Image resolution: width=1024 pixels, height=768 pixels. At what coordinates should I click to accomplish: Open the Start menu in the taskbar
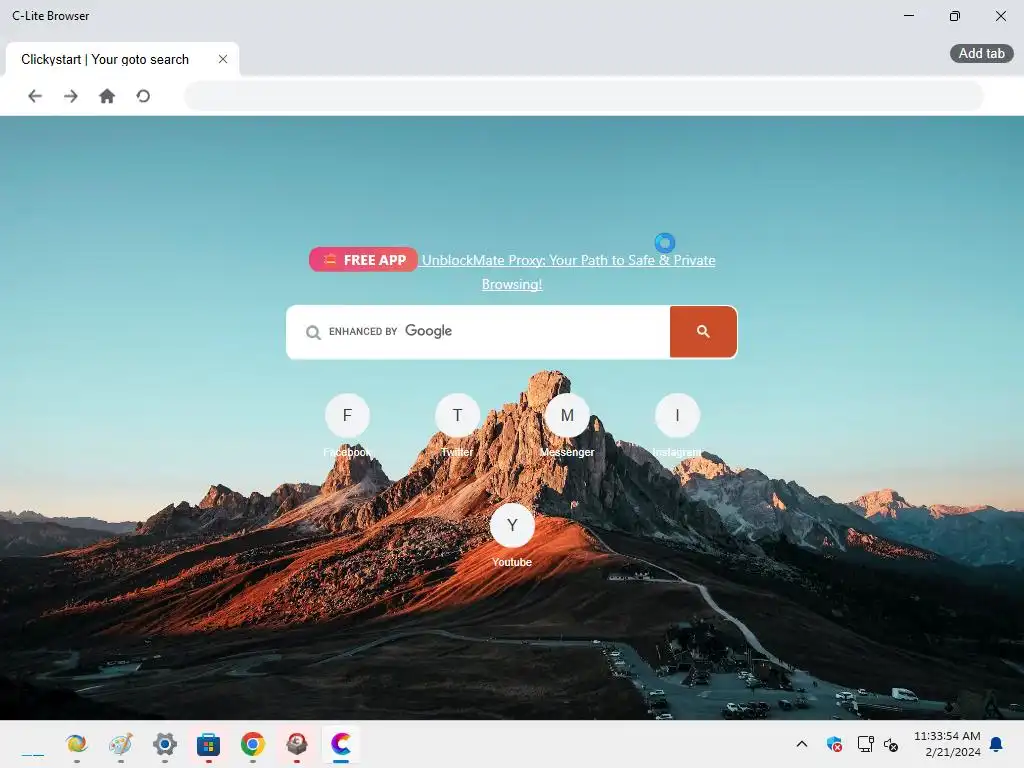click(x=33, y=744)
